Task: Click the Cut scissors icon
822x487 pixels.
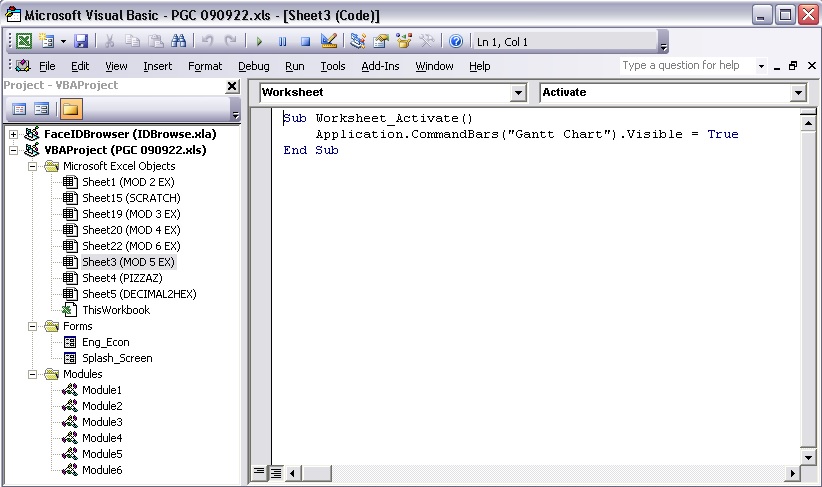Action: pyautogui.click(x=110, y=41)
